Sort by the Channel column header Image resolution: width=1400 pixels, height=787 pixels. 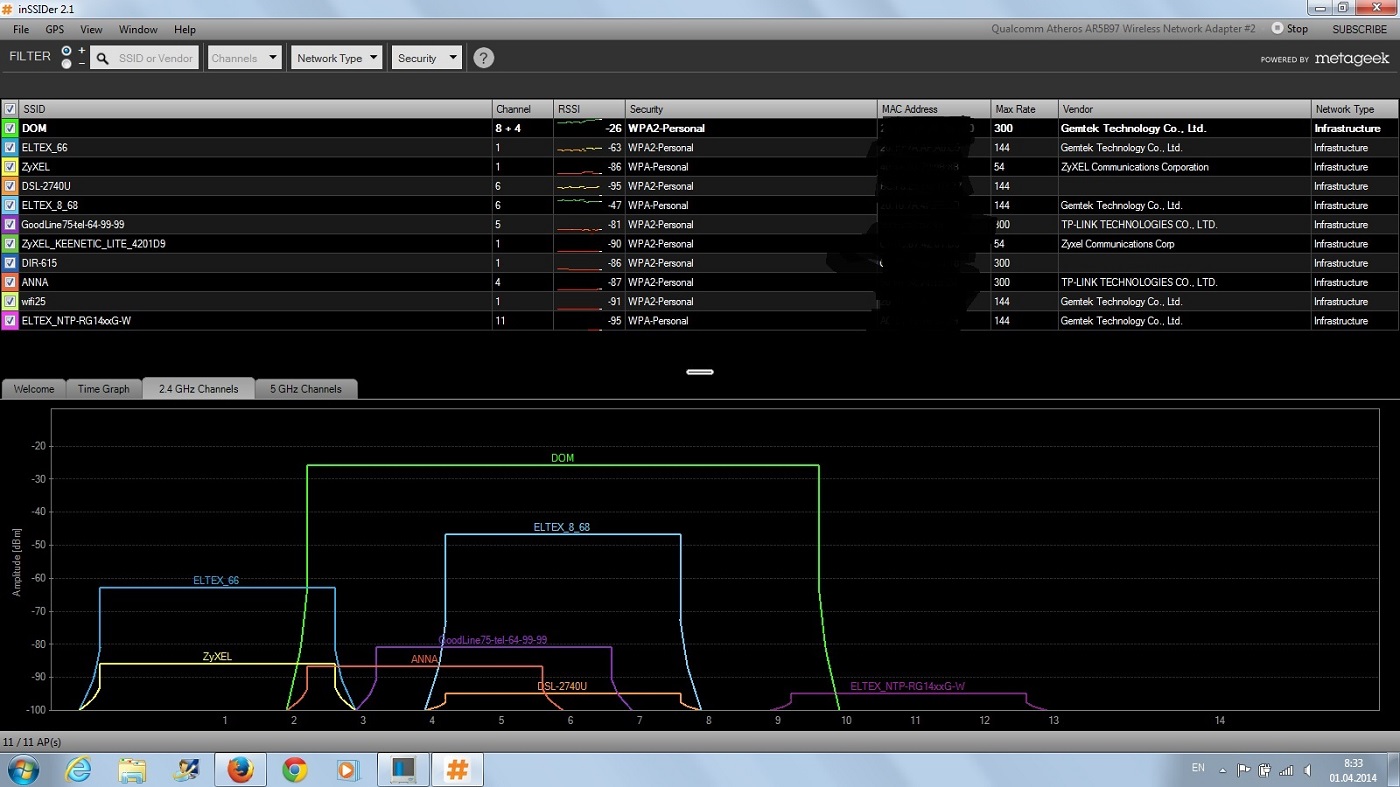523,109
